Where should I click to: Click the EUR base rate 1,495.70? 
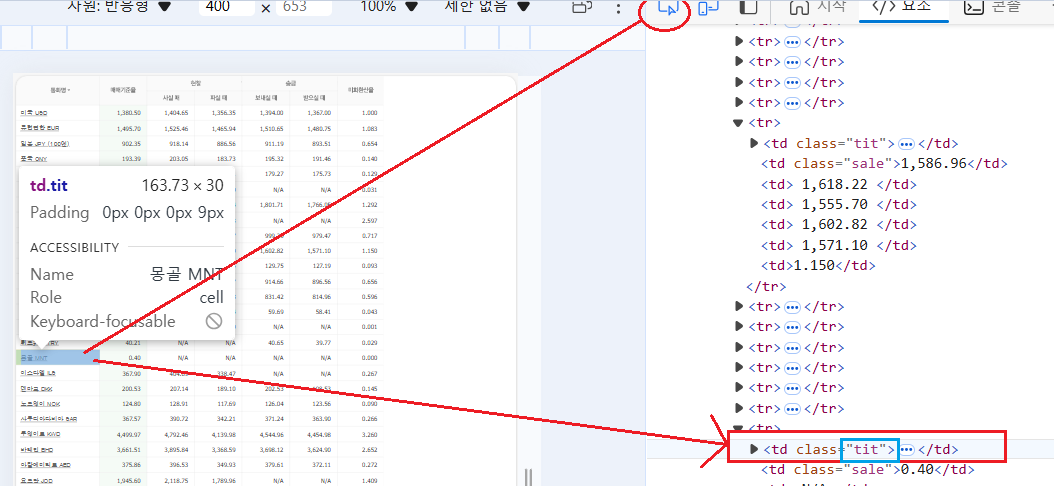pos(128,127)
